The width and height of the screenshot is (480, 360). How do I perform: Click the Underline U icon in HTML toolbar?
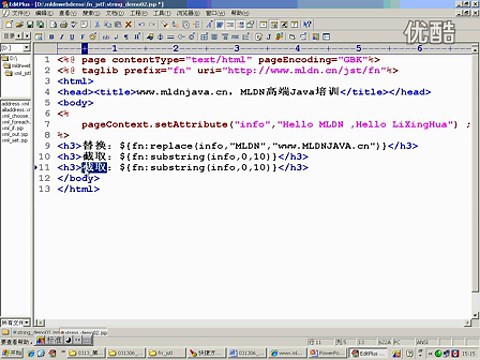(72, 37)
